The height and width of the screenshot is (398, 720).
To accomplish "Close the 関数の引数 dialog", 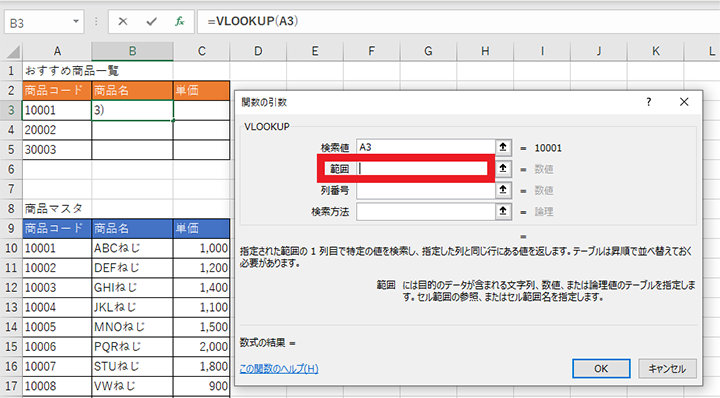I will click(x=684, y=102).
